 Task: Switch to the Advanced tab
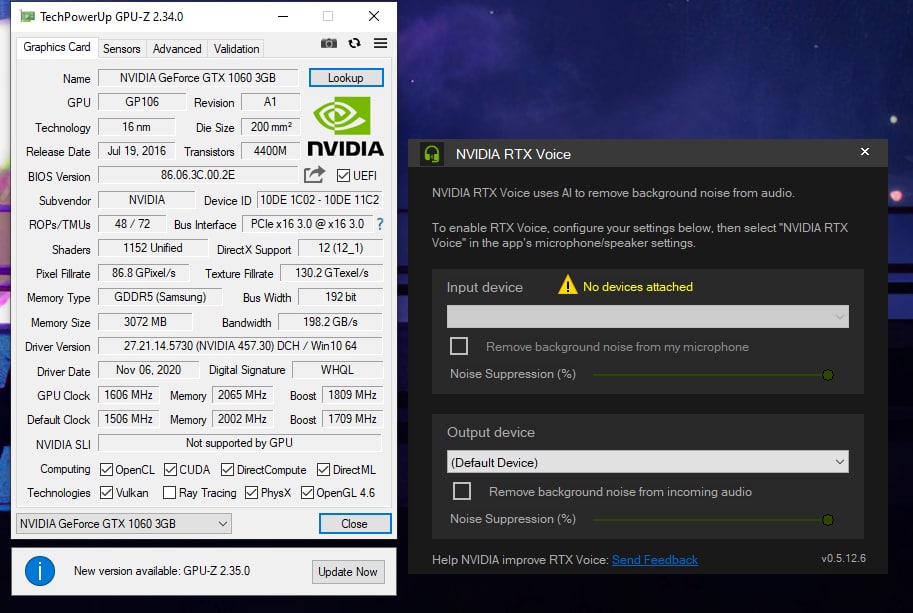[x=177, y=49]
